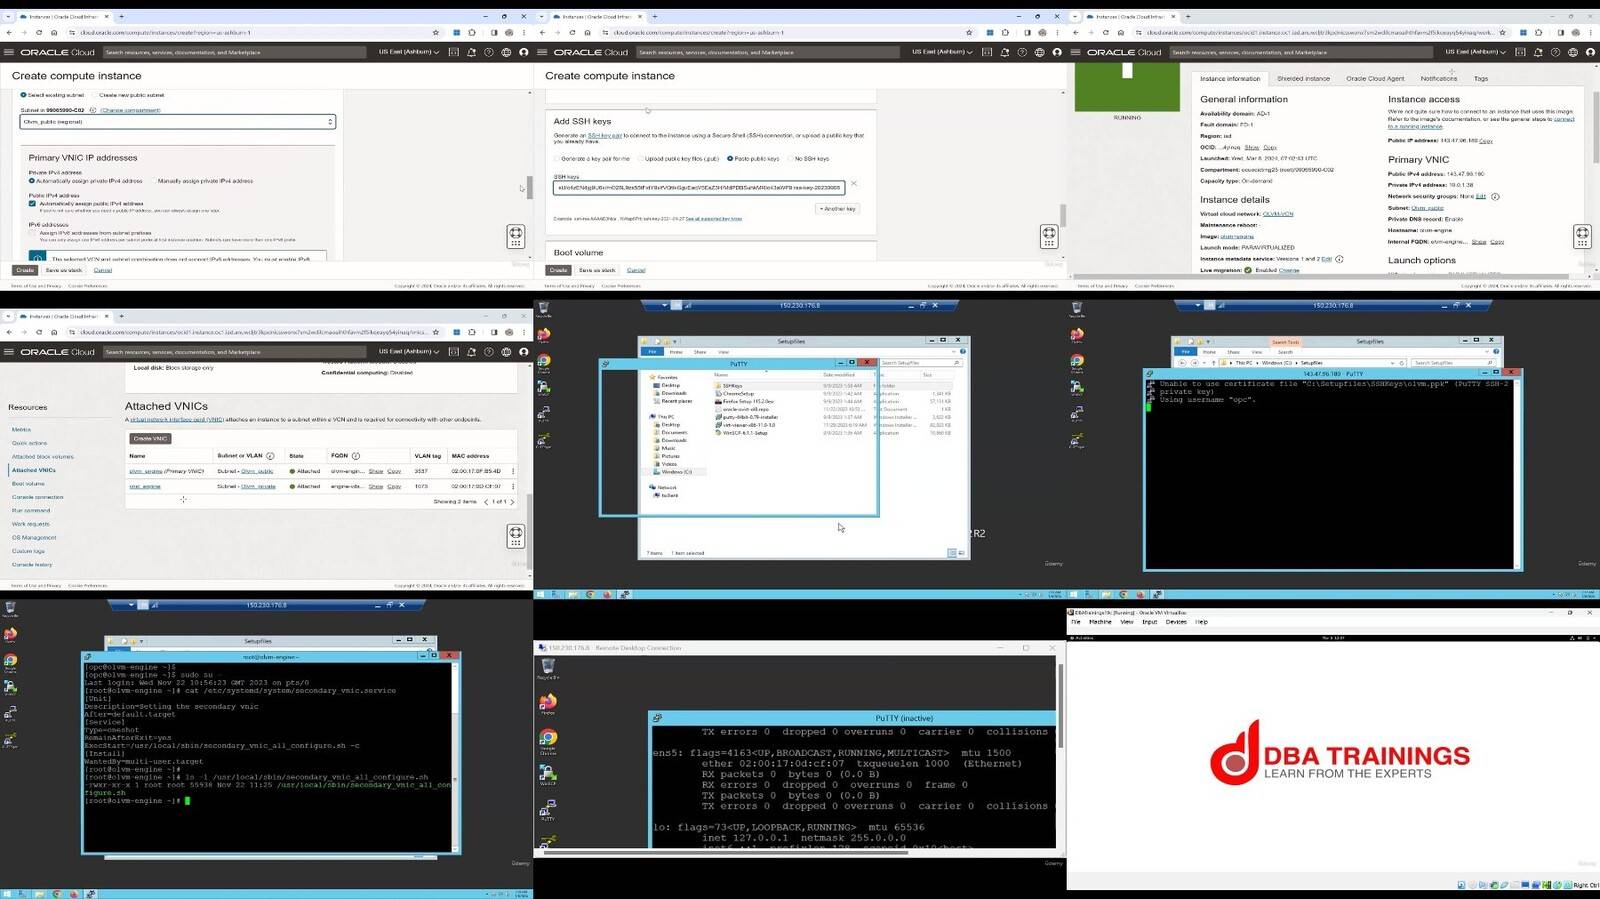Open US East (Ashburn) region menu in Add SSH keys window
Image resolution: width=1600 pixels, height=899 pixels.
[x=942, y=52]
